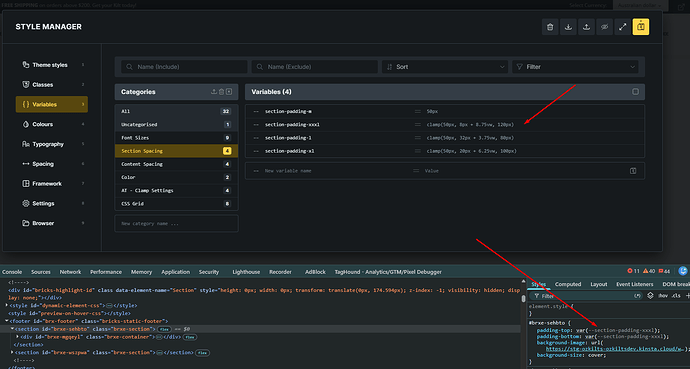Open Typography section in sidebar
The image size is (690, 369).
[x=52, y=144]
